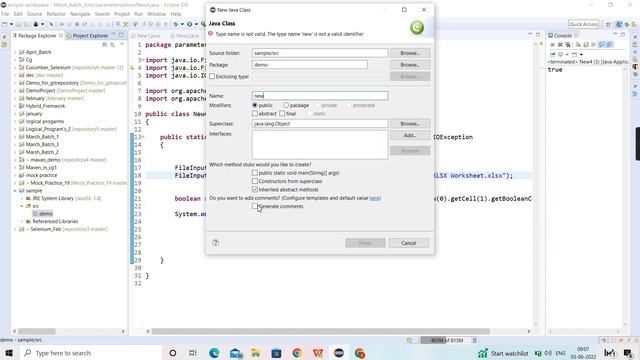Open File Explorer from the taskbar
The height and width of the screenshot is (360, 640).
coord(256,353)
